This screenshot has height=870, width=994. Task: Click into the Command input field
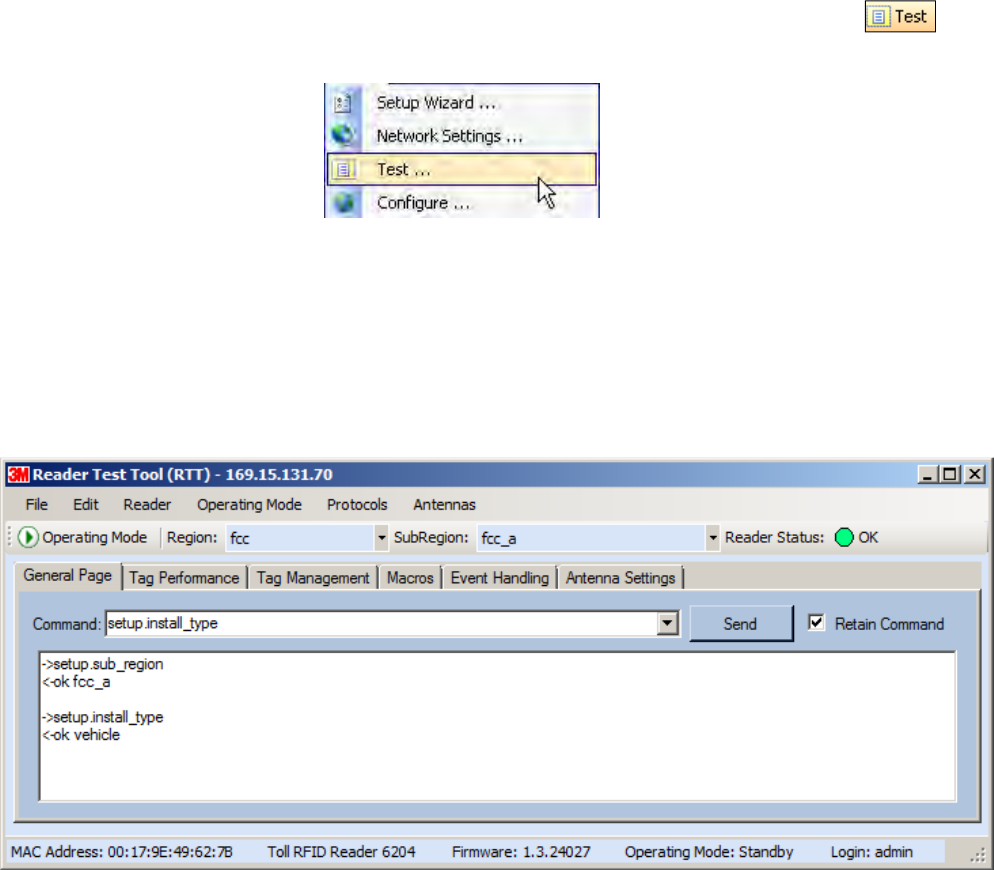[x=382, y=623]
